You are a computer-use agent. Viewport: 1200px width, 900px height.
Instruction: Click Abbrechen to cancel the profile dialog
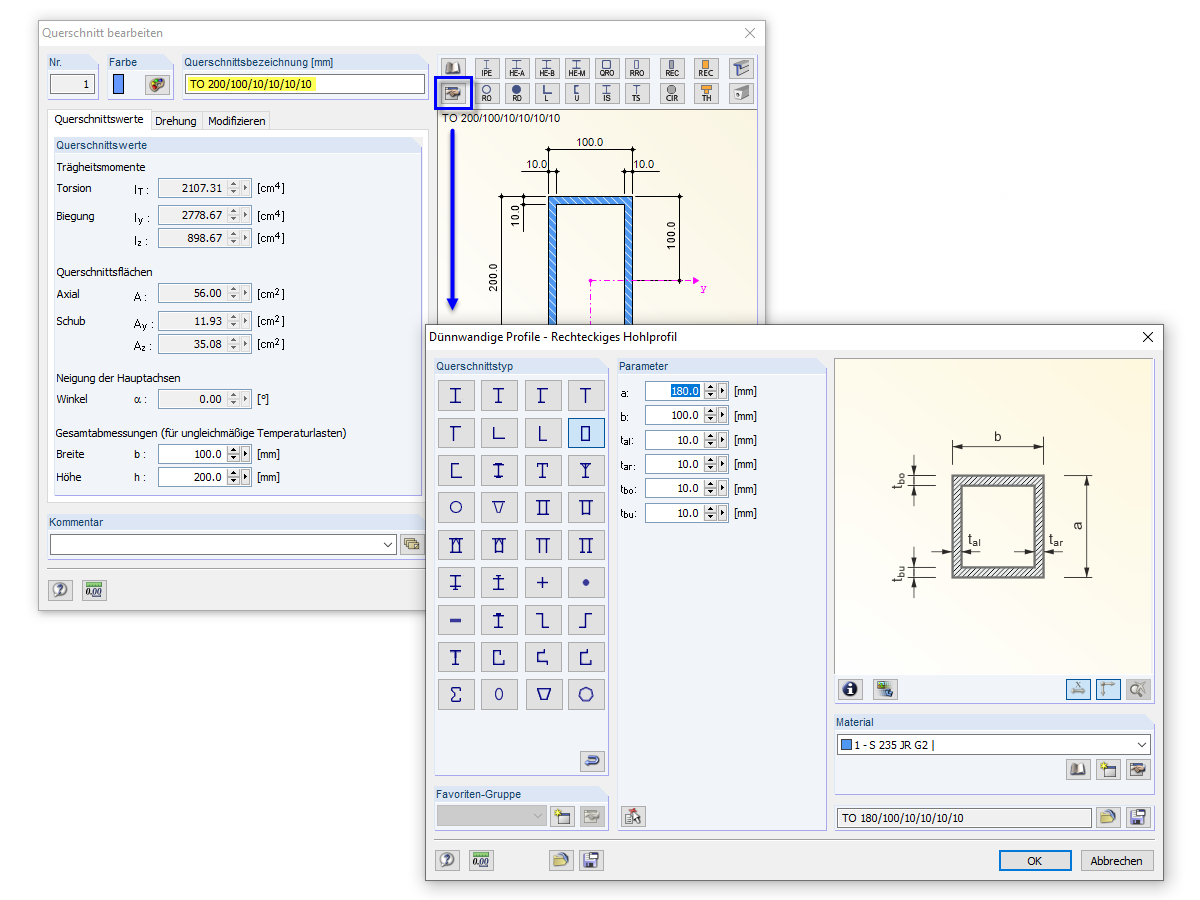(x=1116, y=860)
